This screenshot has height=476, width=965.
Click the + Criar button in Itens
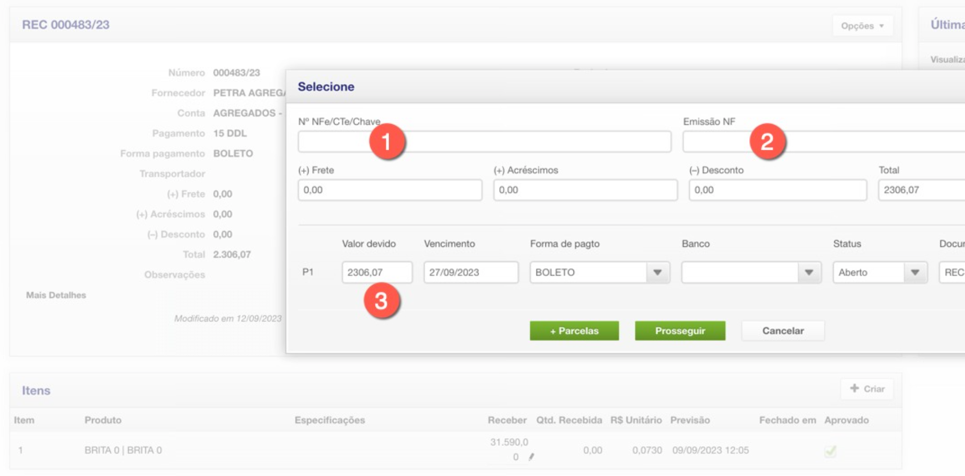pyautogui.click(x=867, y=389)
